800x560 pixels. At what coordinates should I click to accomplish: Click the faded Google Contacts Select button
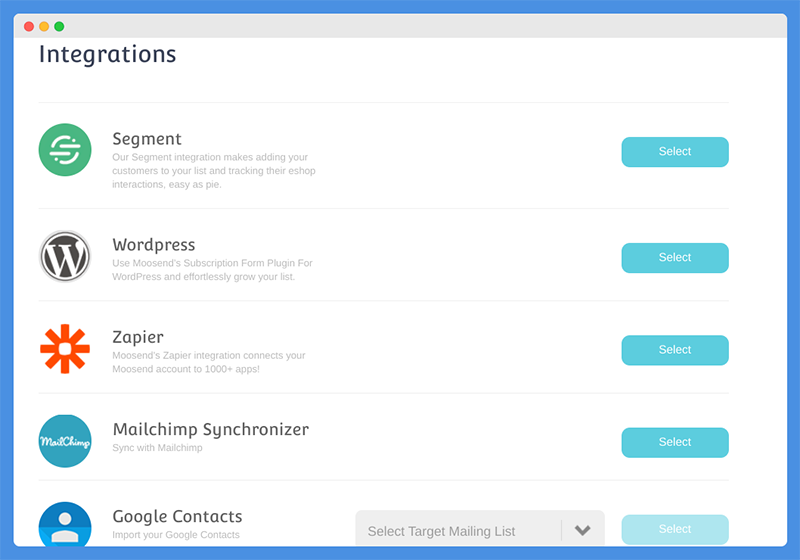pos(674,530)
